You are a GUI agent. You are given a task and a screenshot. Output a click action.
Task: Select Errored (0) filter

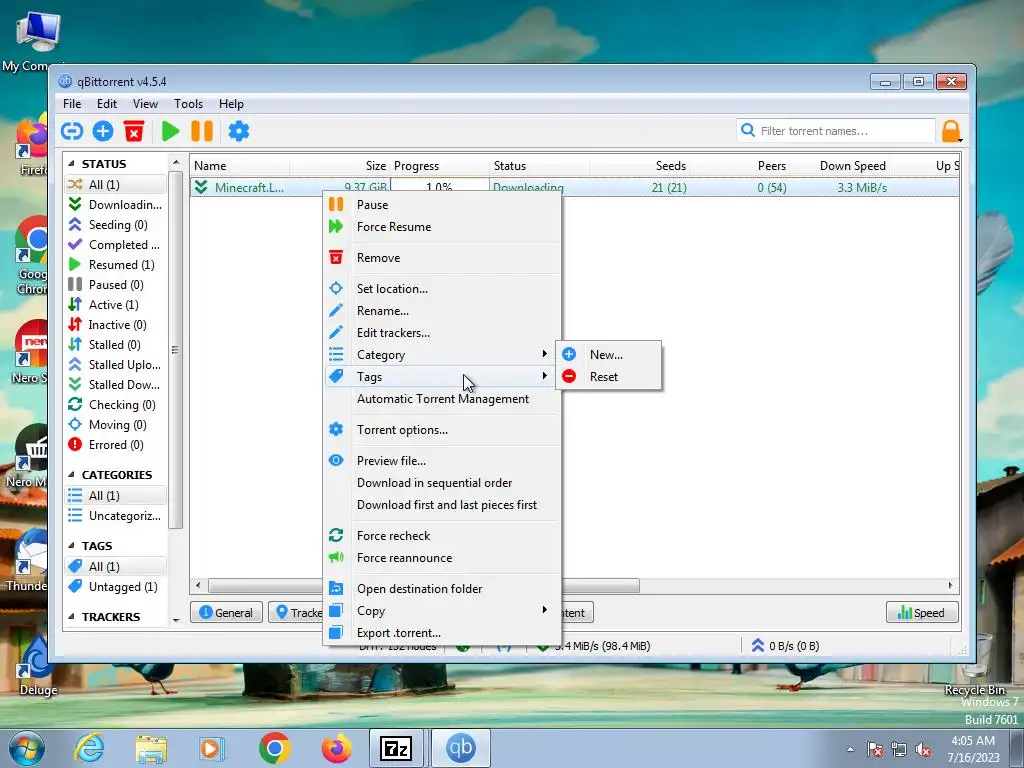[116, 445]
